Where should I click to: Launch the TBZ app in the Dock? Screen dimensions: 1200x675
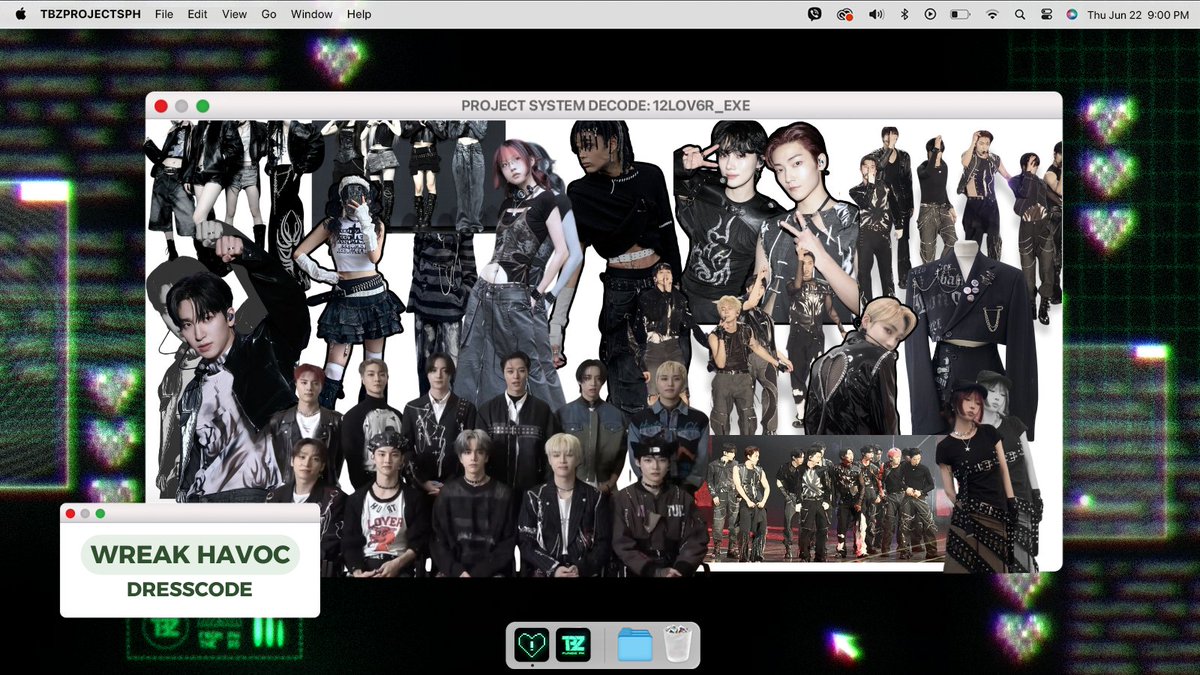[573, 645]
